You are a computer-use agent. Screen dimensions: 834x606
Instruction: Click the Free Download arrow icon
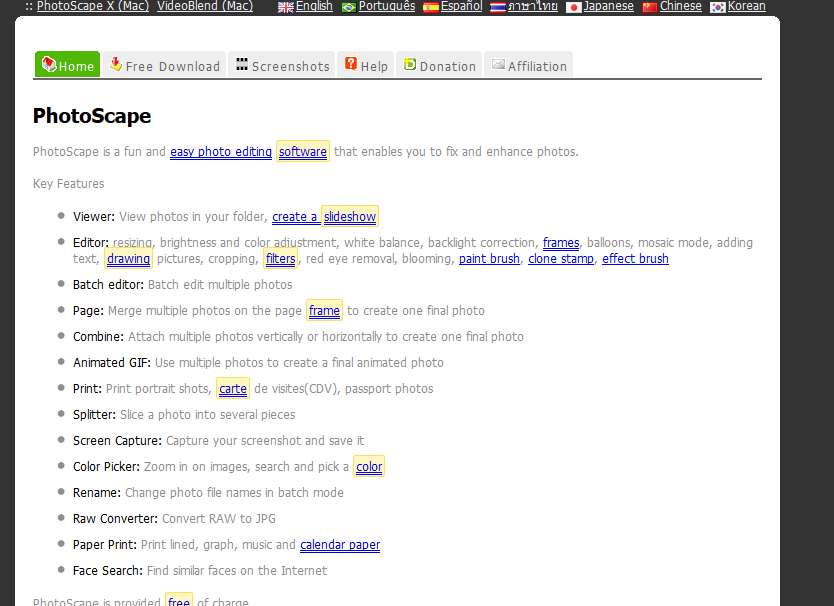coord(115,64)
